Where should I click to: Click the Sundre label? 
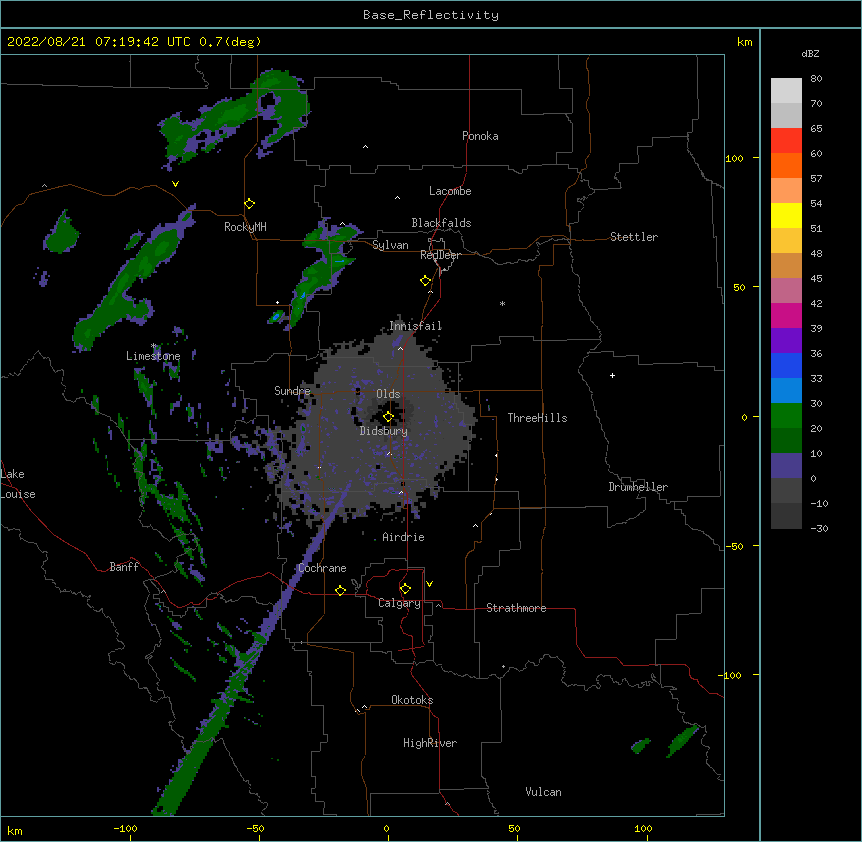click(292, 391)
